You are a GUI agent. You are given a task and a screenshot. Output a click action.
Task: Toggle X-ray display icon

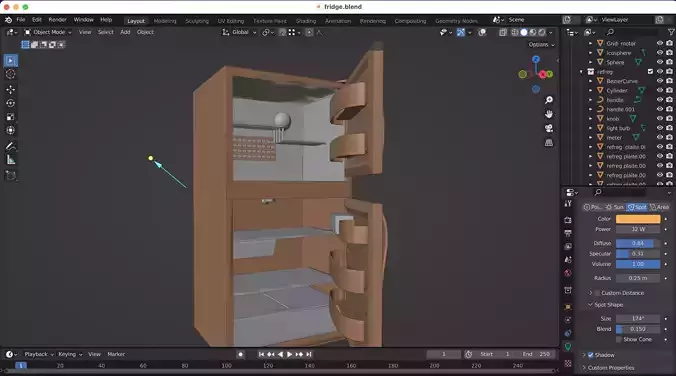(503, 32)
